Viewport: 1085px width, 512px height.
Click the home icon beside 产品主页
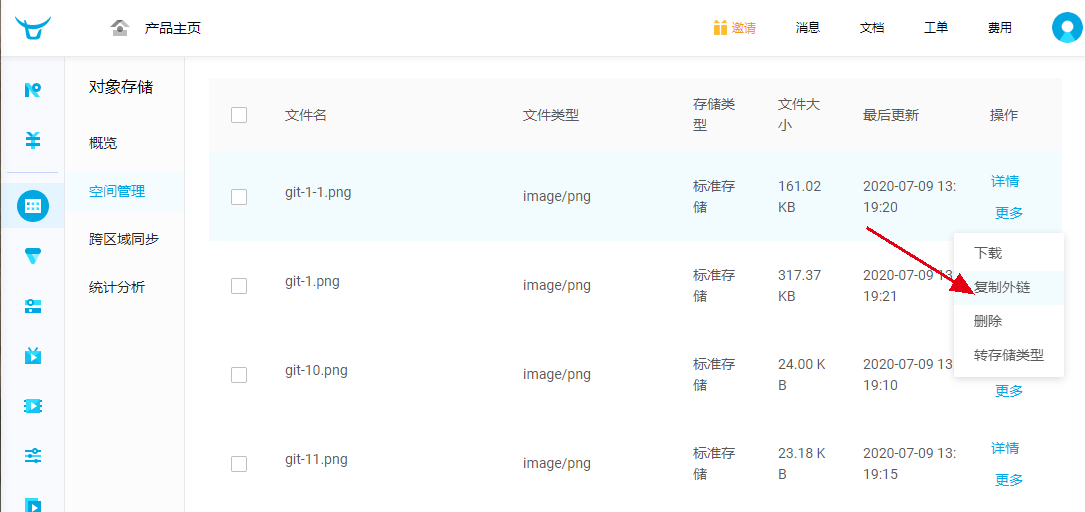click(x=120, y=28)
